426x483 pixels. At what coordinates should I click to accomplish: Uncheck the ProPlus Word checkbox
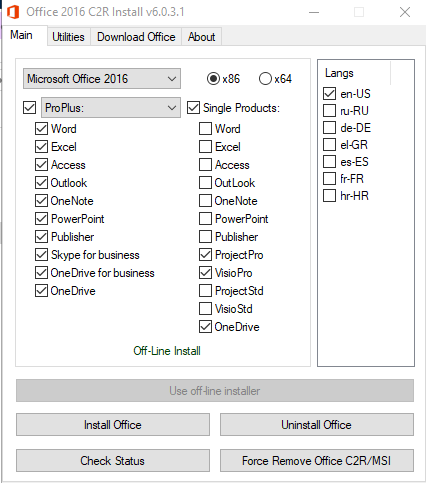[41, 129]
